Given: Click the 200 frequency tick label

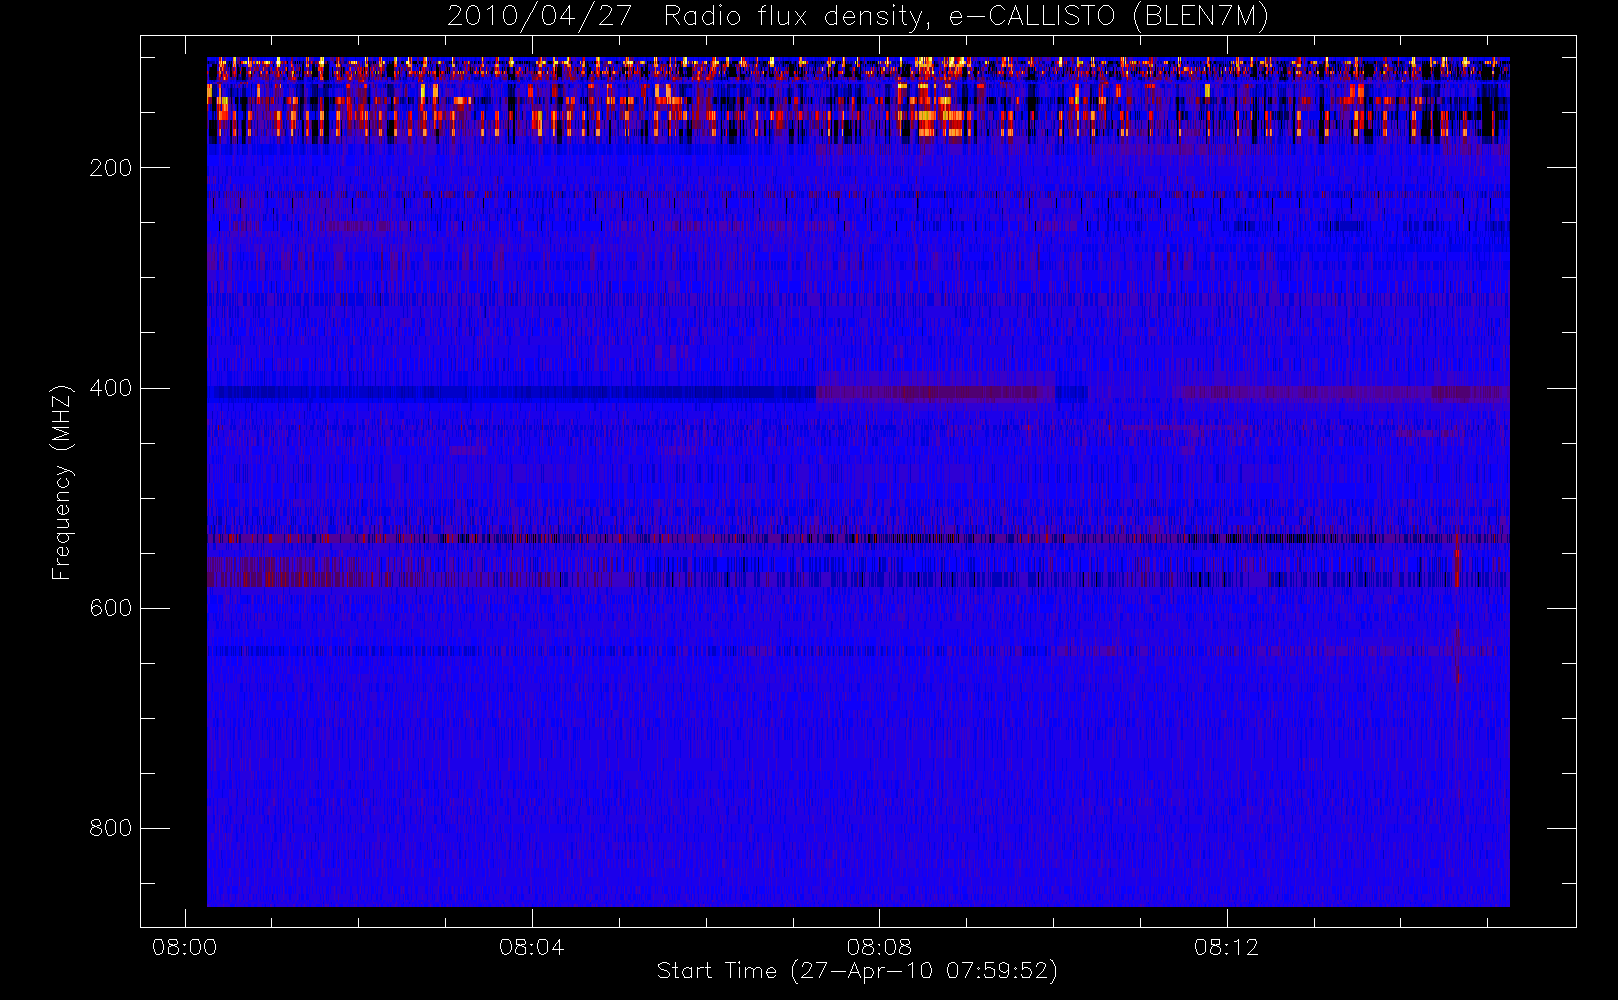Looking at the screenshot, I should pos(111,168).
